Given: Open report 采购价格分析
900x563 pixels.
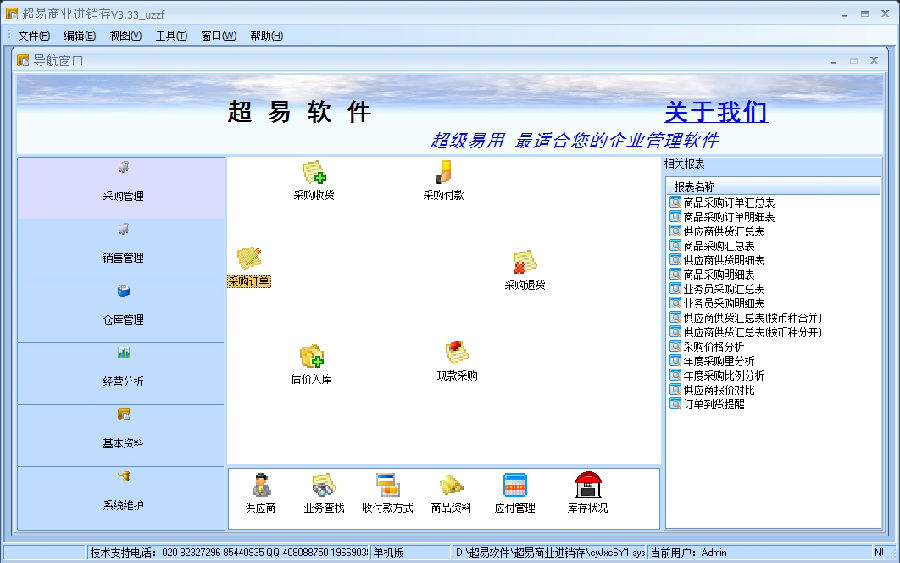Looking at the screenshot, I should (707, 347).
